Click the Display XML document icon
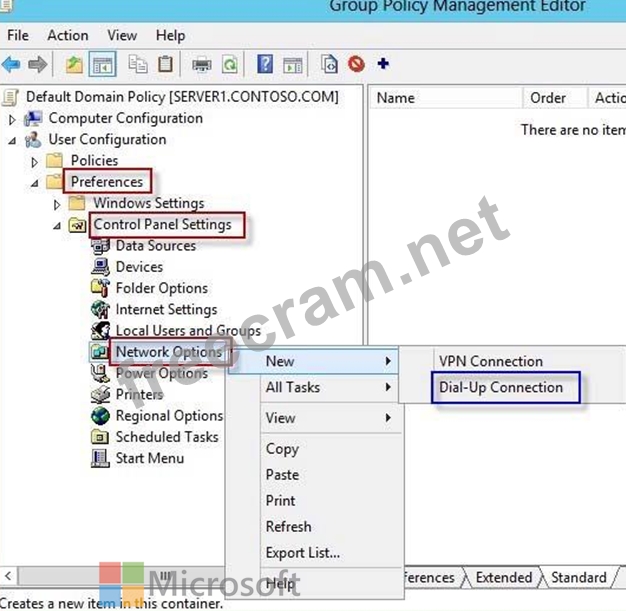 (x=329, y=64)
